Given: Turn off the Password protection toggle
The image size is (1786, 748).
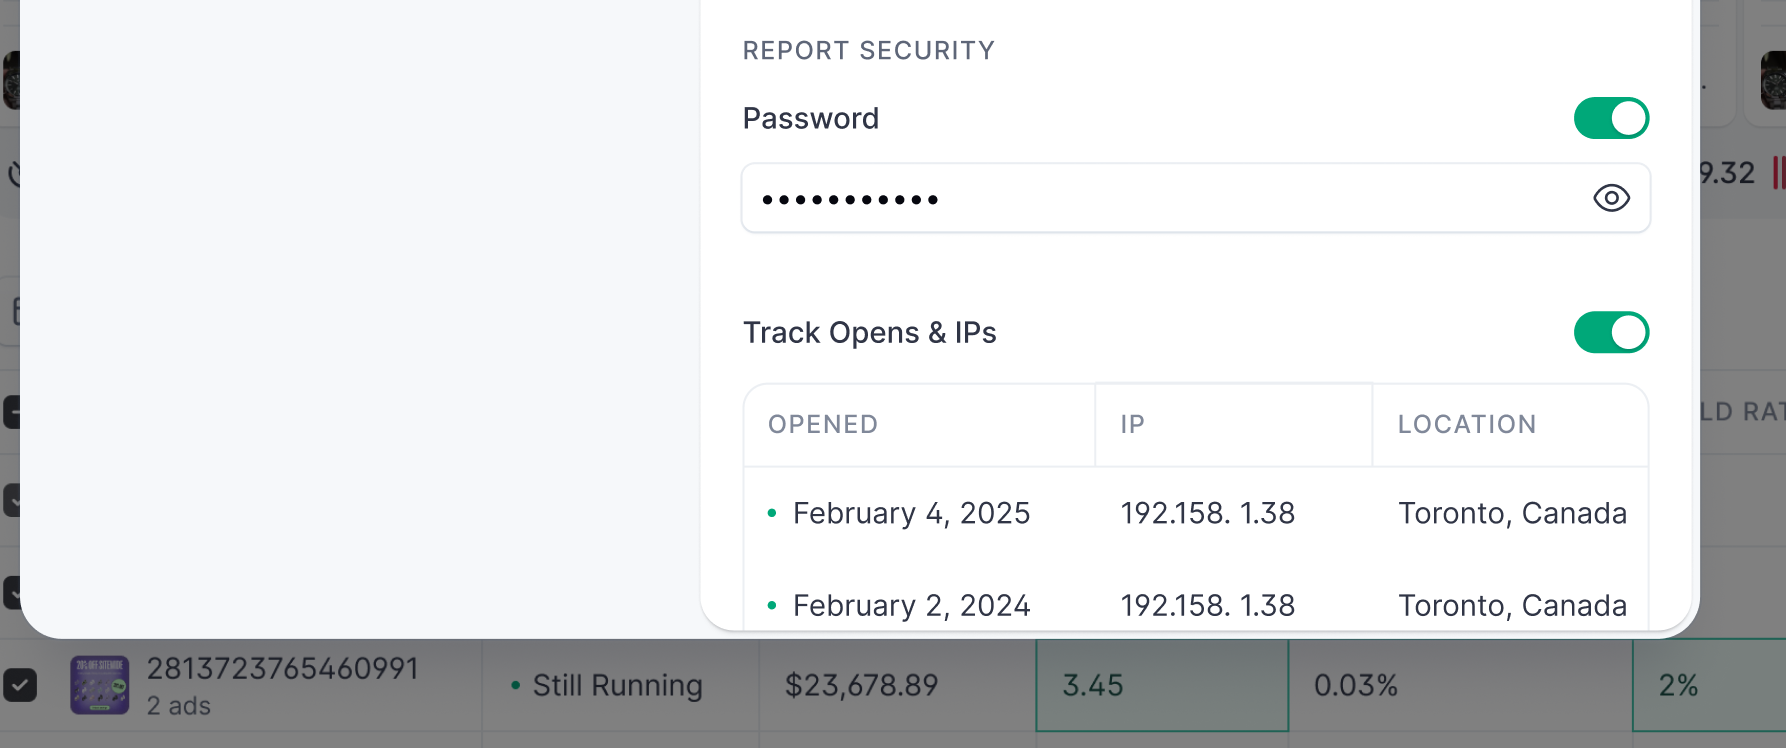Looking at the screenshot, I should click(x=1611, y=118).
